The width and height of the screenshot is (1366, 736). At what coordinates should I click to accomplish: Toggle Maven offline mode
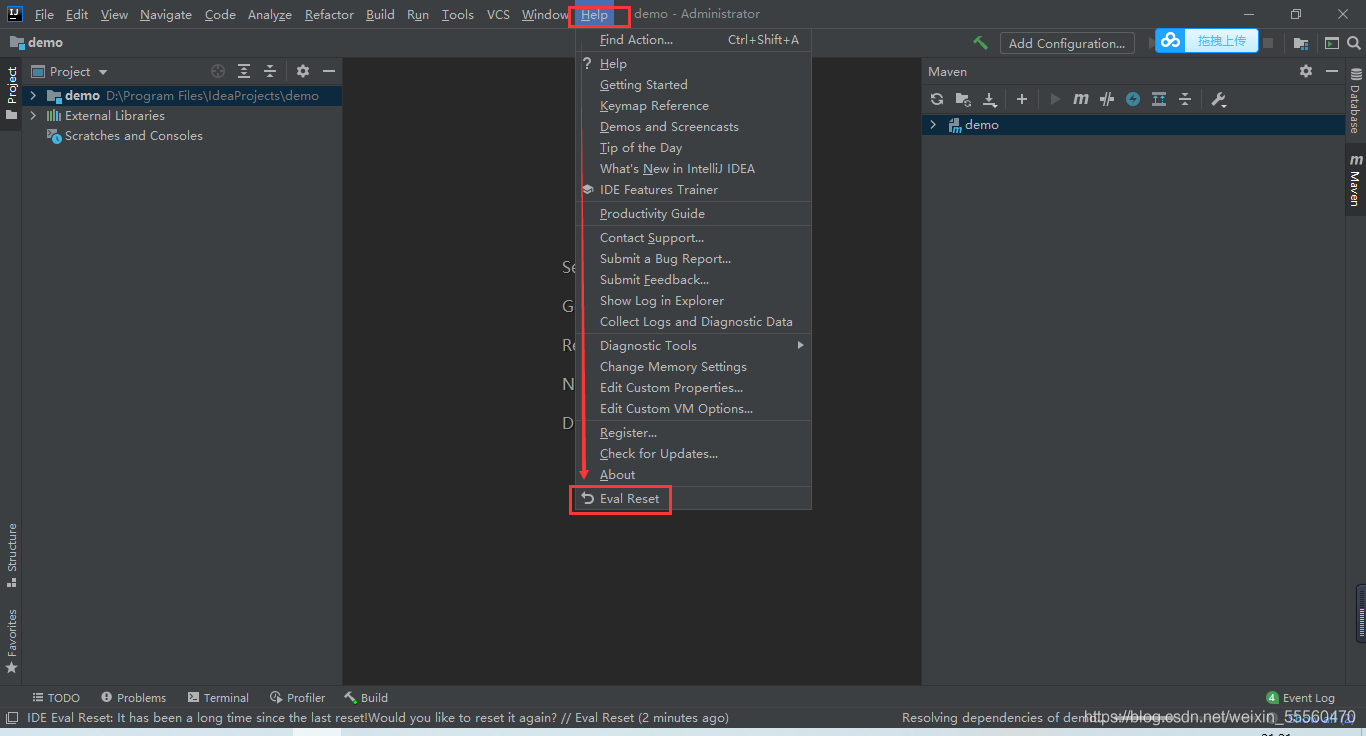[1107, 99]
